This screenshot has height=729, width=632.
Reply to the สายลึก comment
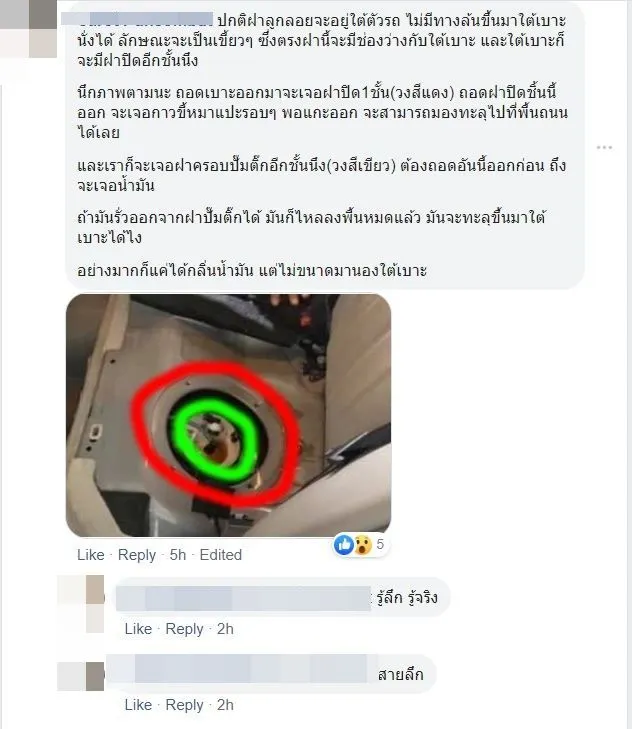pos(185,705)
